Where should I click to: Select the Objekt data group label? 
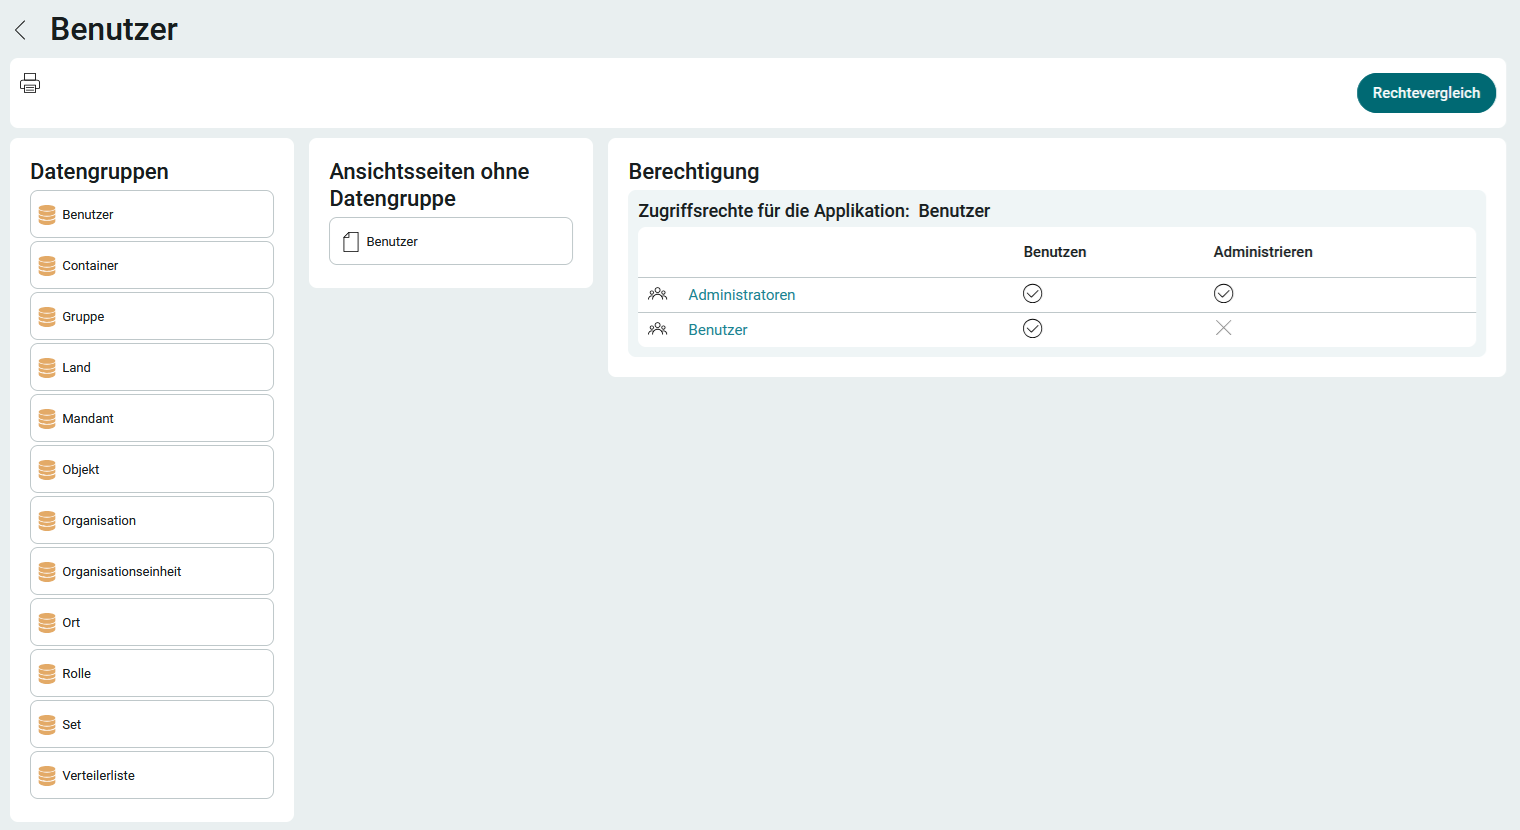[81, 470]
